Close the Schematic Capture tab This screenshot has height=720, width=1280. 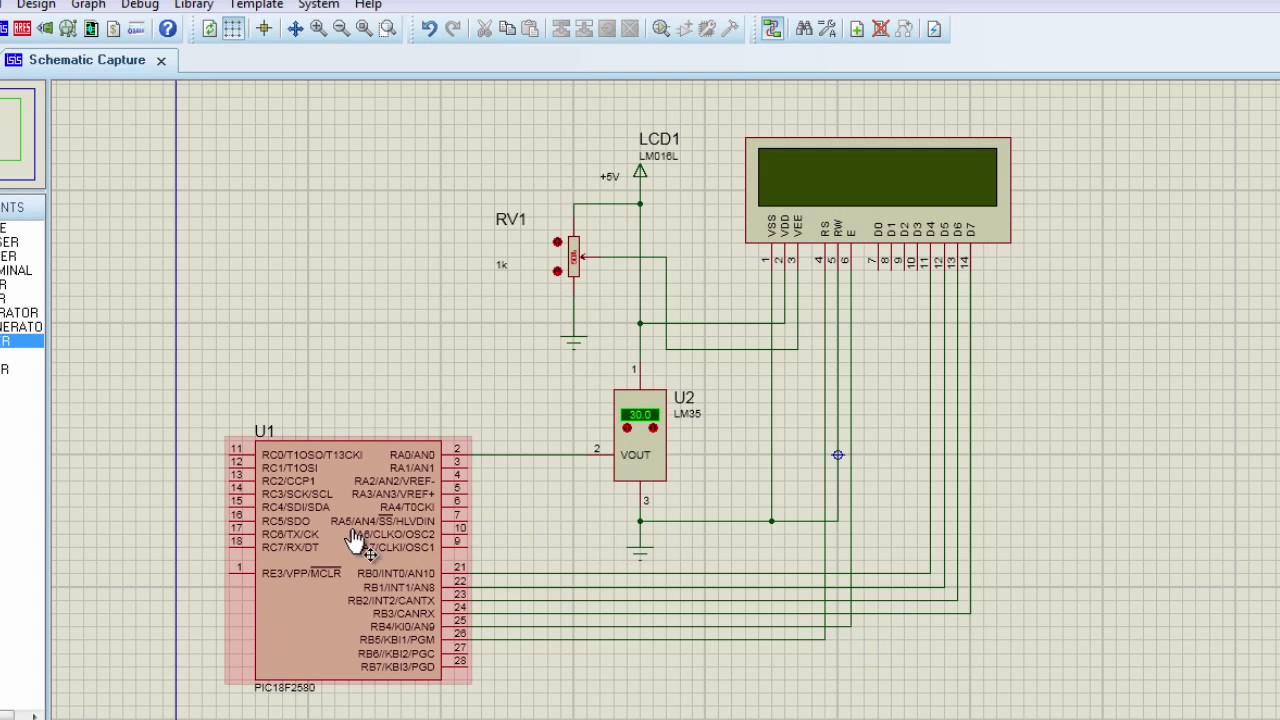click(x=160, y=60)
